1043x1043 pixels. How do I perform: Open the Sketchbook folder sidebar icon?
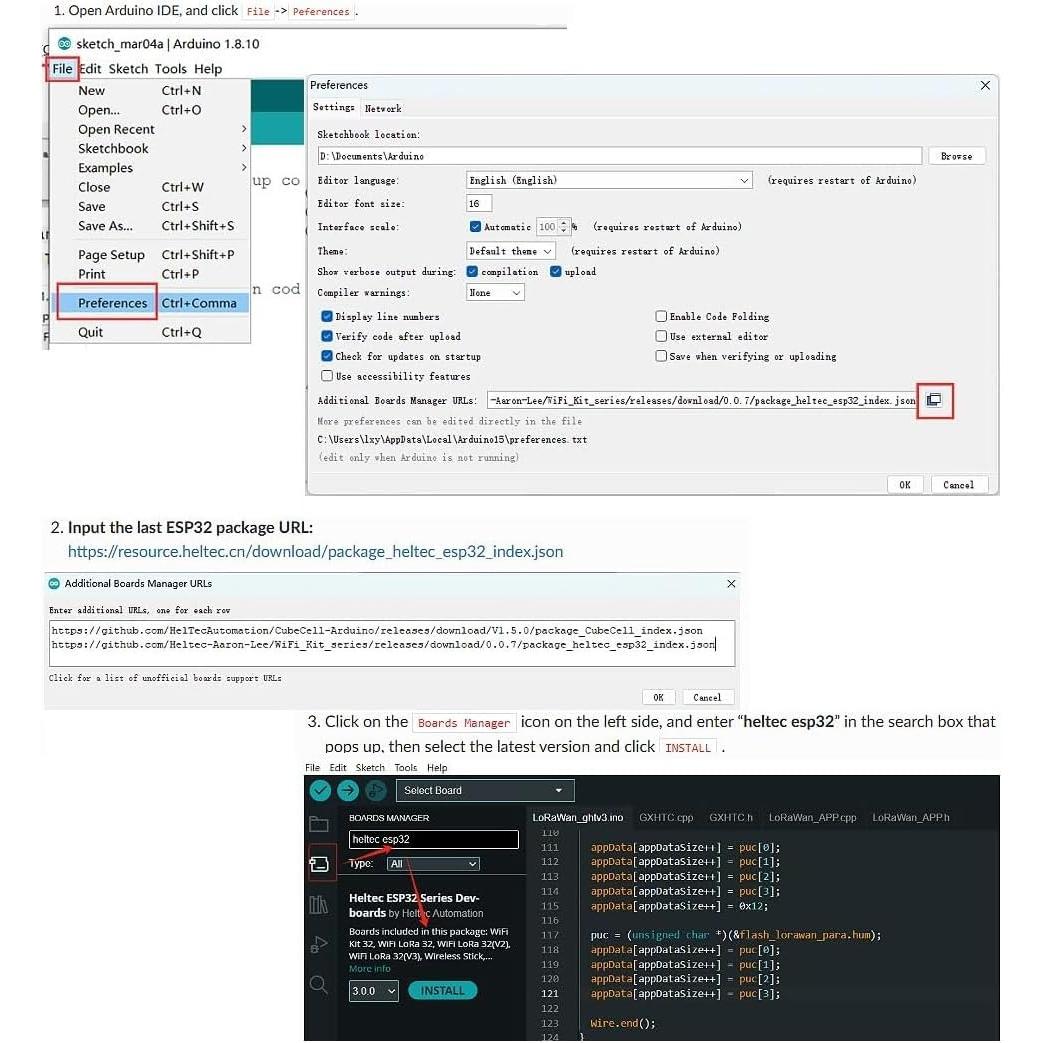click(319, 824)
